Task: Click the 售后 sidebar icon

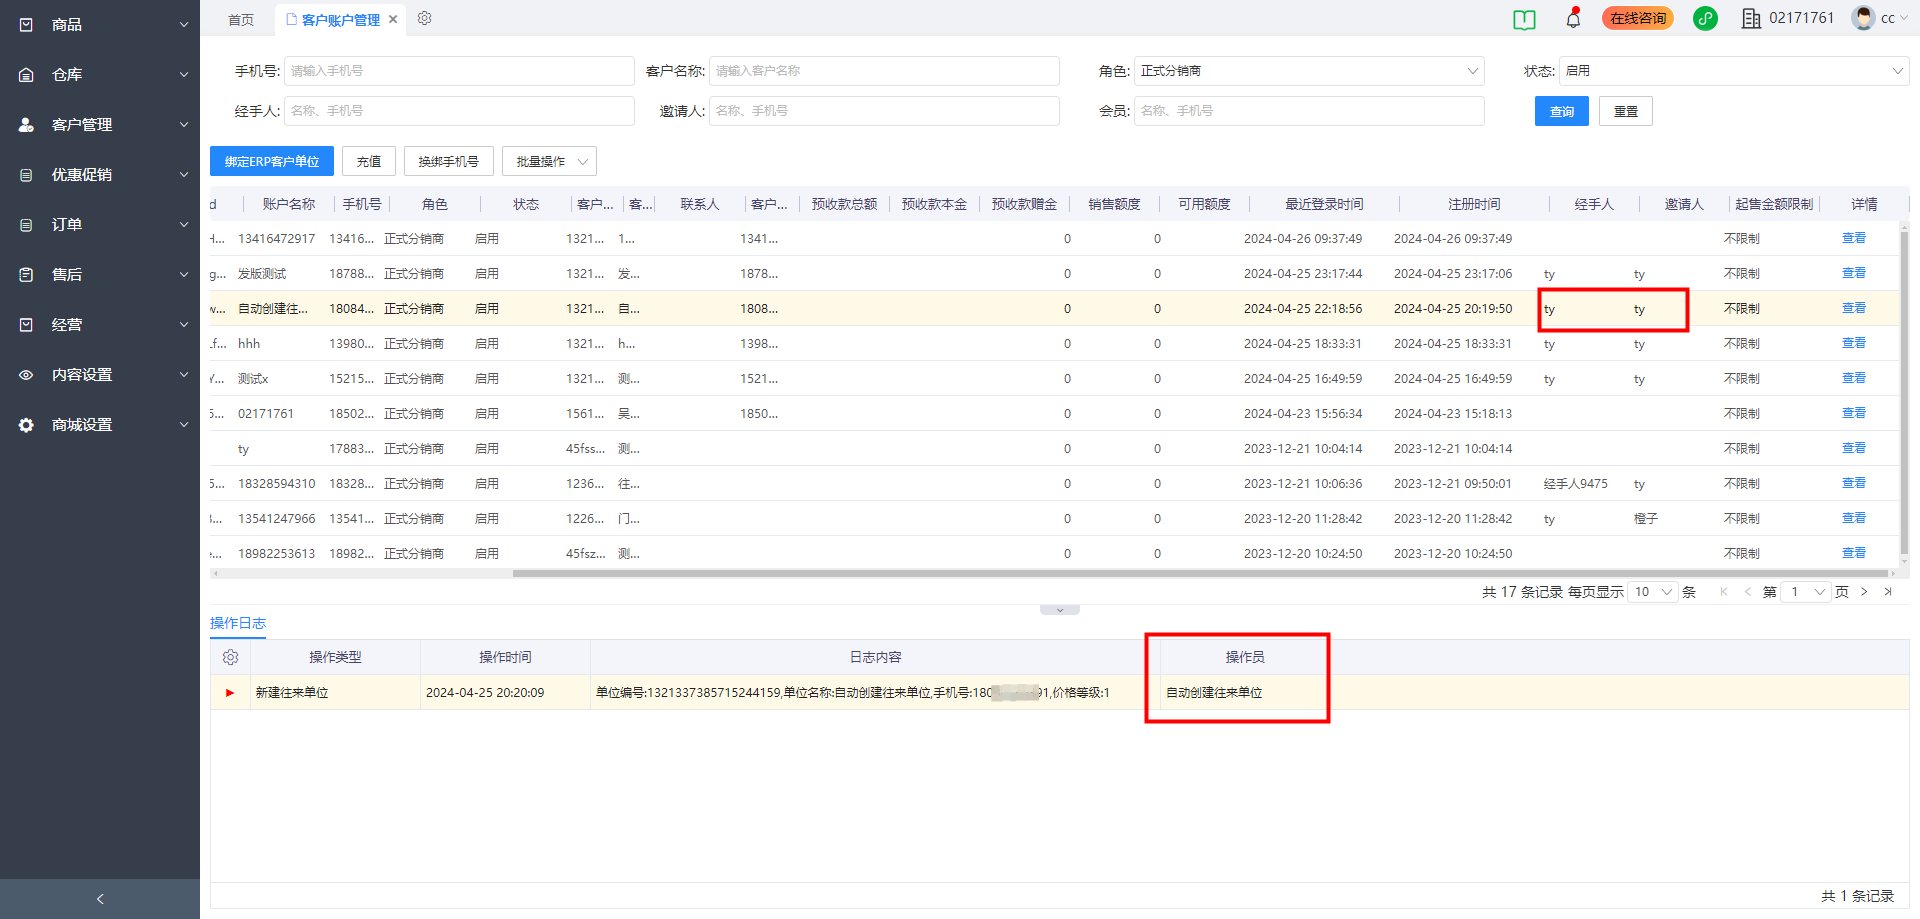Action: tap(26, 274)
